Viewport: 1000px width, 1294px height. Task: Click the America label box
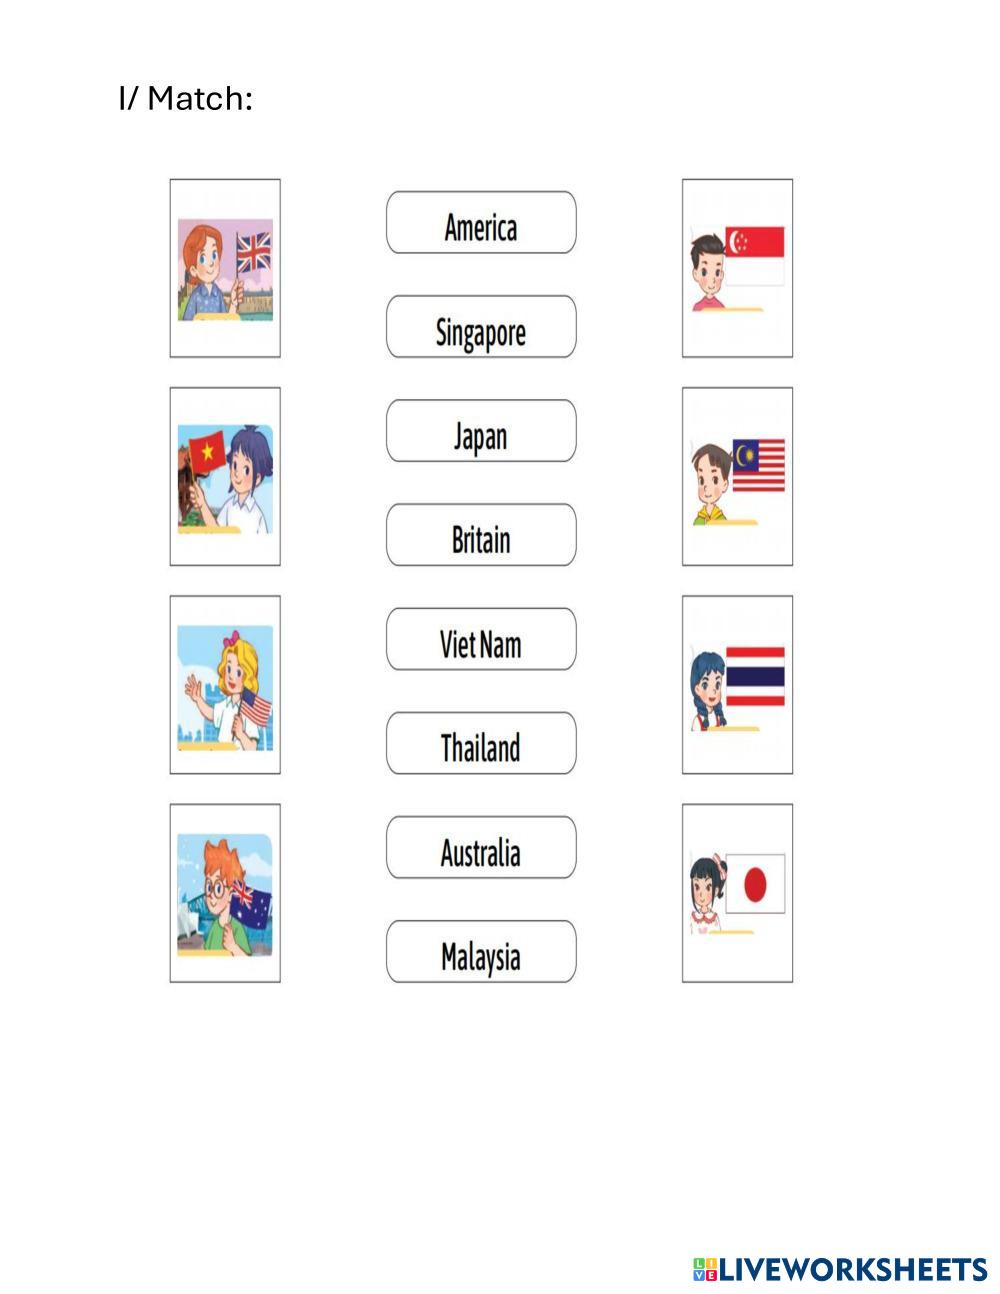click(x=481, y=223)
